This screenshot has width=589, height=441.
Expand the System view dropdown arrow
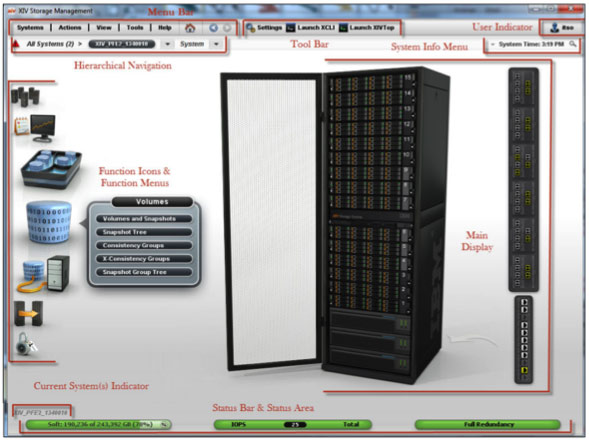click(x=216, y=44)
